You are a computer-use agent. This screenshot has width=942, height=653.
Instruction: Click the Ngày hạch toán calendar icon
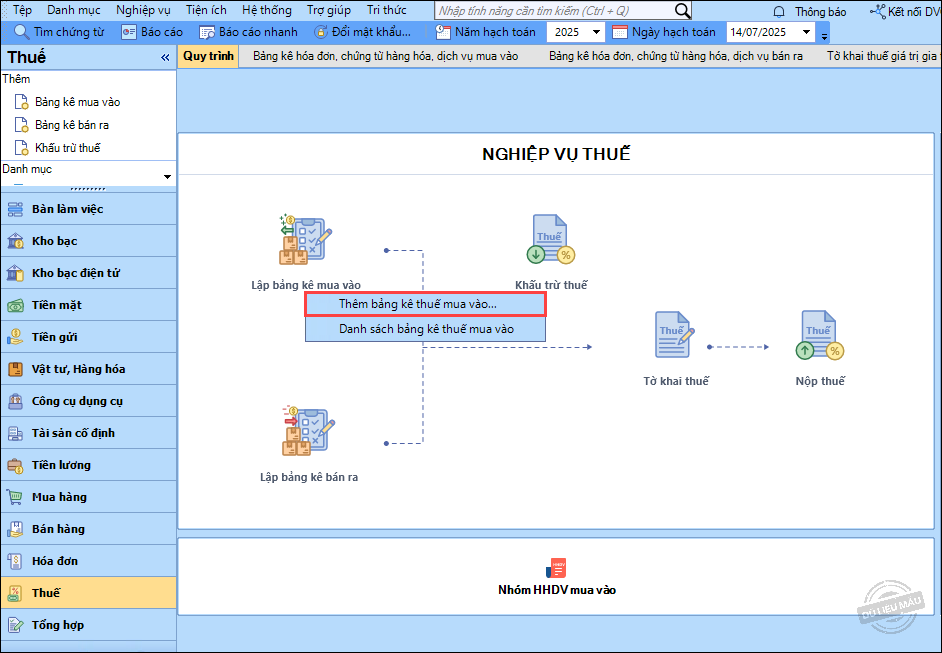pyautogui.click(x=619, y=32)
